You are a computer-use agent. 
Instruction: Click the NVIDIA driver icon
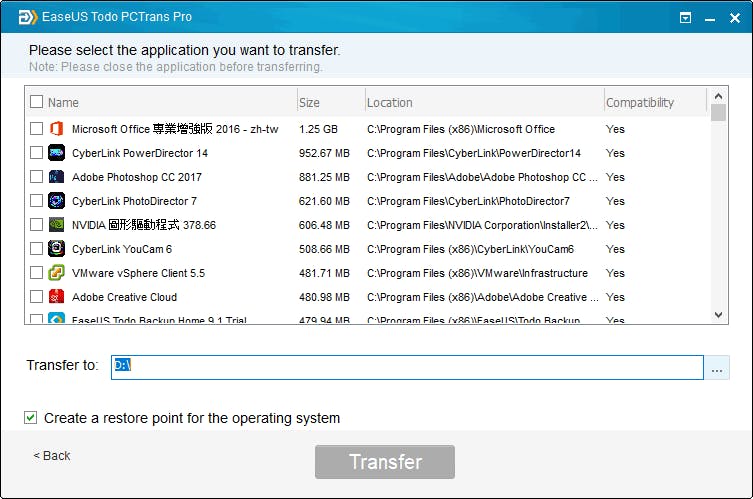point(56,225)
